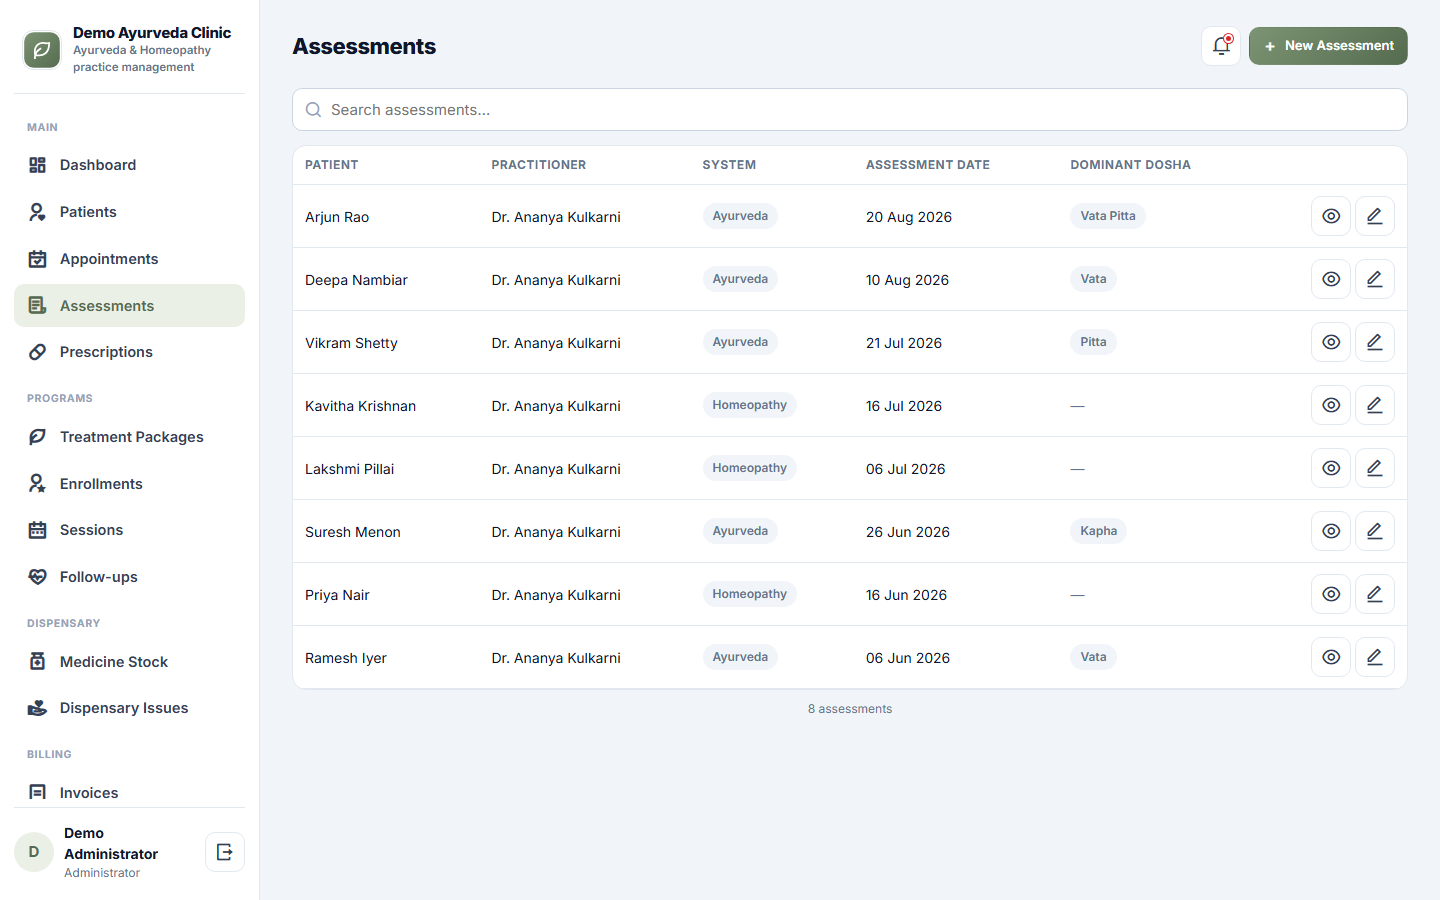View Kavitha Krishnan's assessment
This screenshot has height=900, width=1440.
(1331, 405)
